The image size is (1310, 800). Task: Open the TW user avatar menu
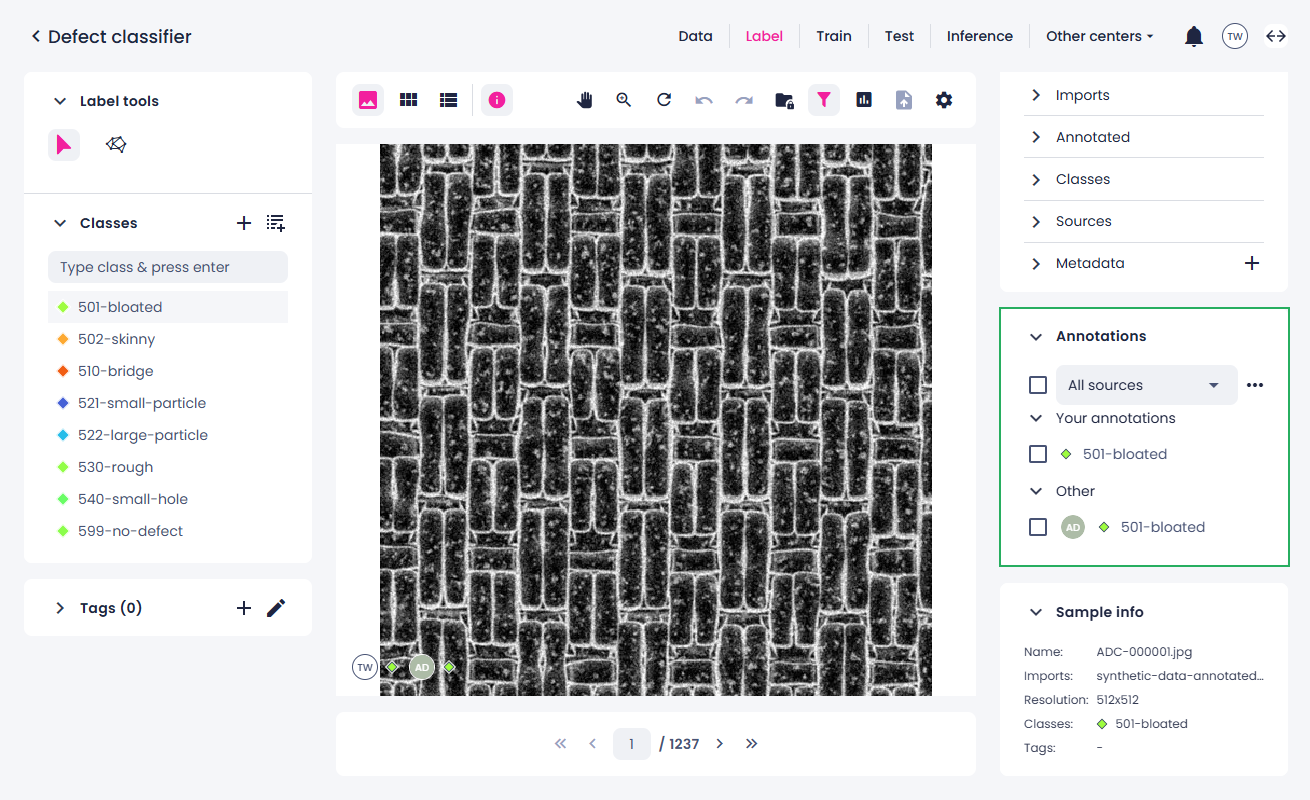[x=1235, y=36]
